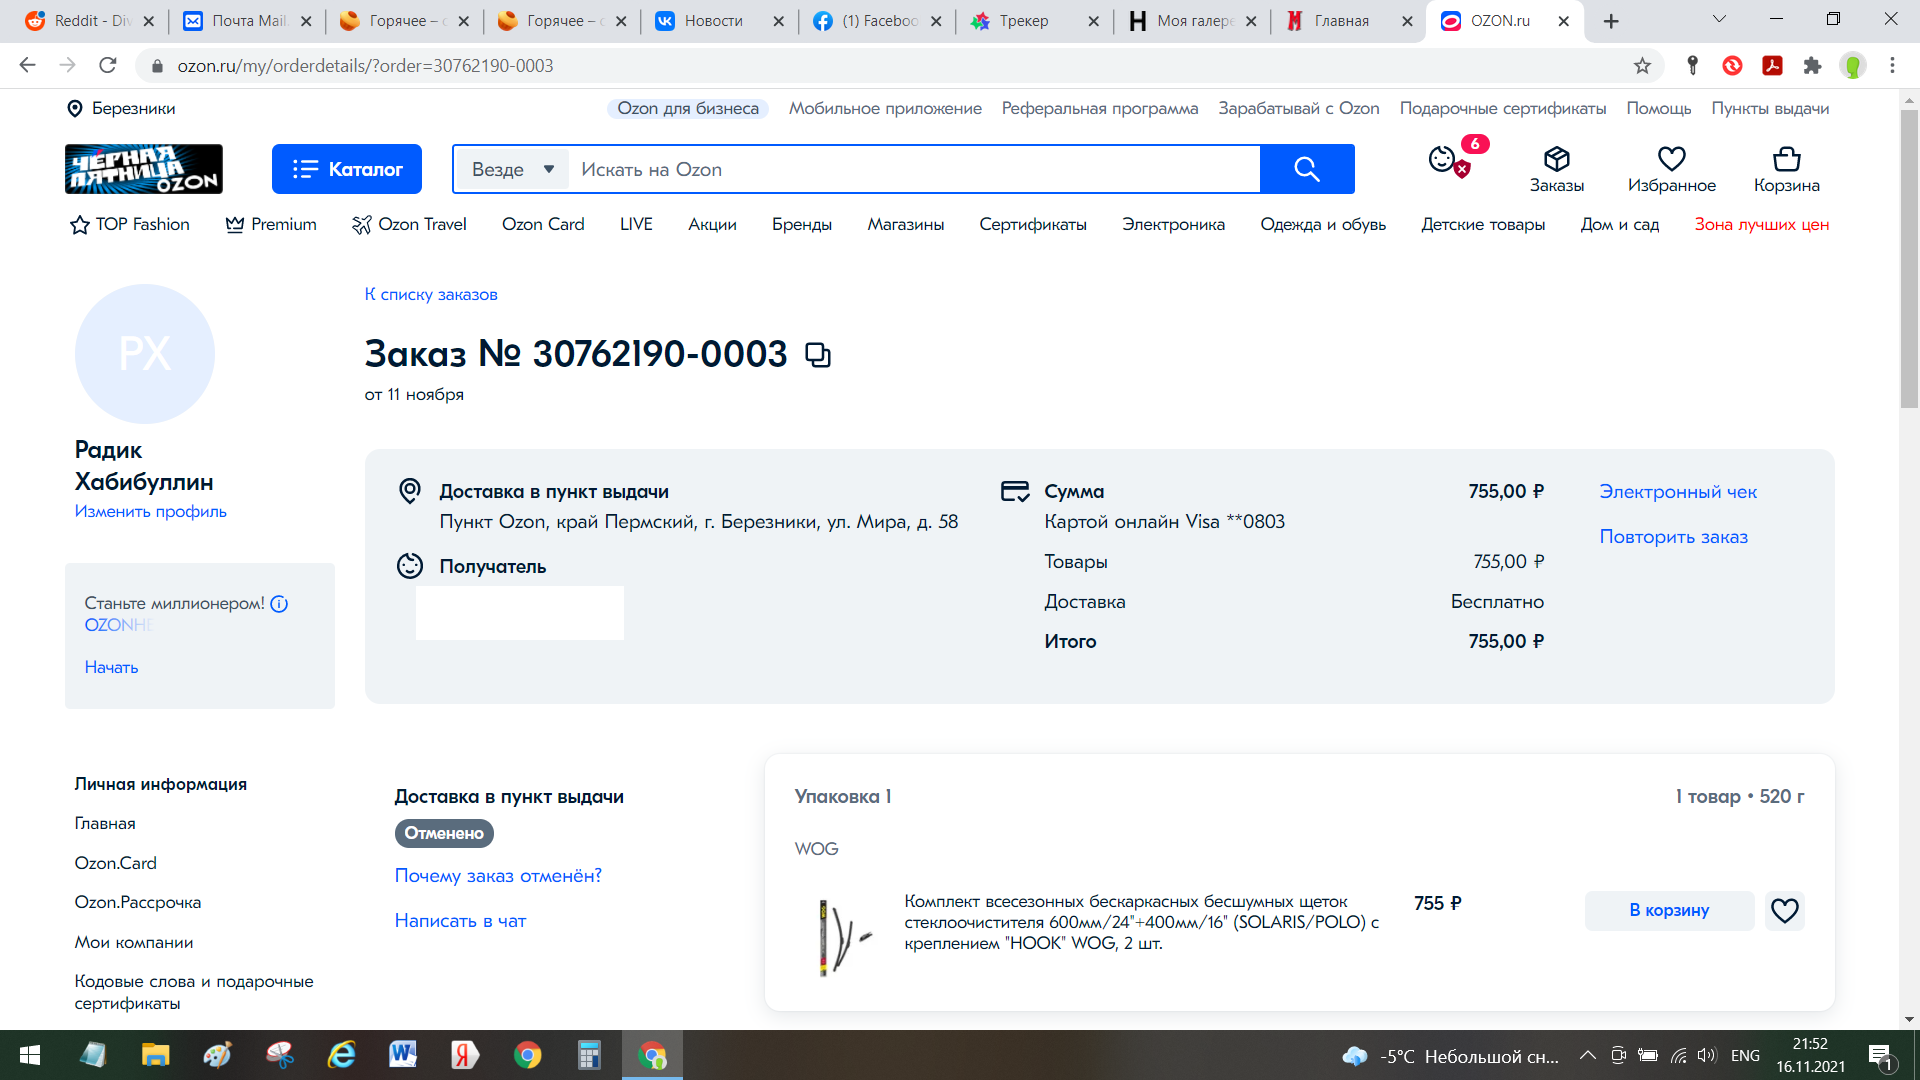Open the Корзина cart icon
This screenshot has width=1920, height=1080.
tap(1786, 168)
